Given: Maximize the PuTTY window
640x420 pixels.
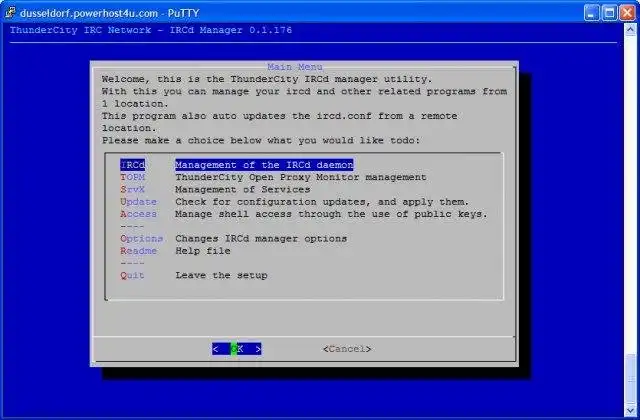Looking at the screenshot, I should [x=609, y=13].
